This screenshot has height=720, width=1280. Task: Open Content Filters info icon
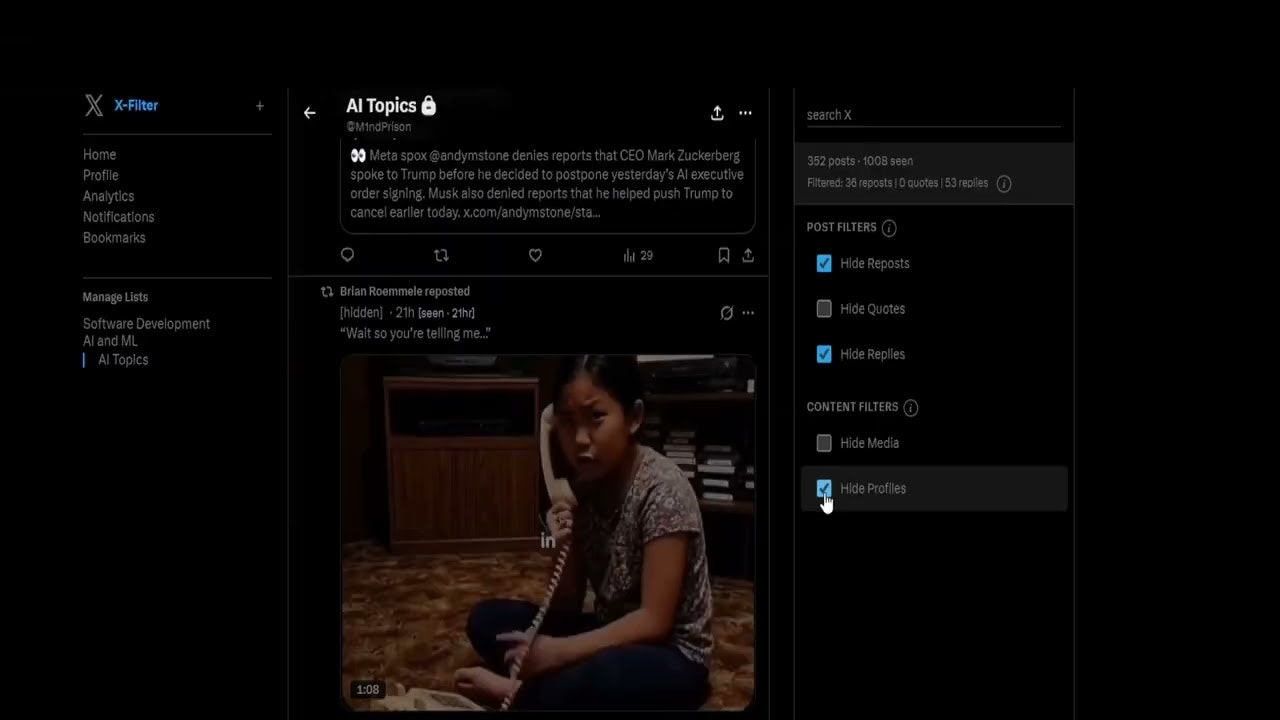[x=910, y=408]
